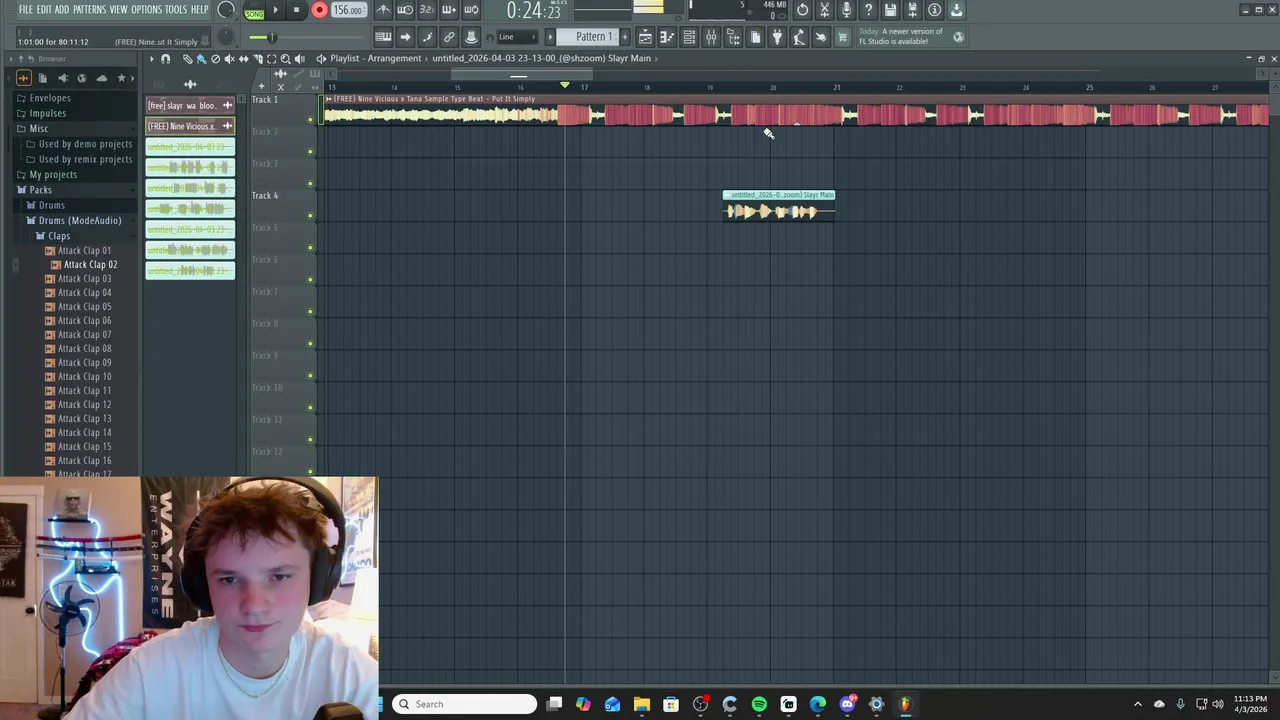Select the Attack Clap 10 sample
The height and width of the screenshot is (720, 1280).
84,377
